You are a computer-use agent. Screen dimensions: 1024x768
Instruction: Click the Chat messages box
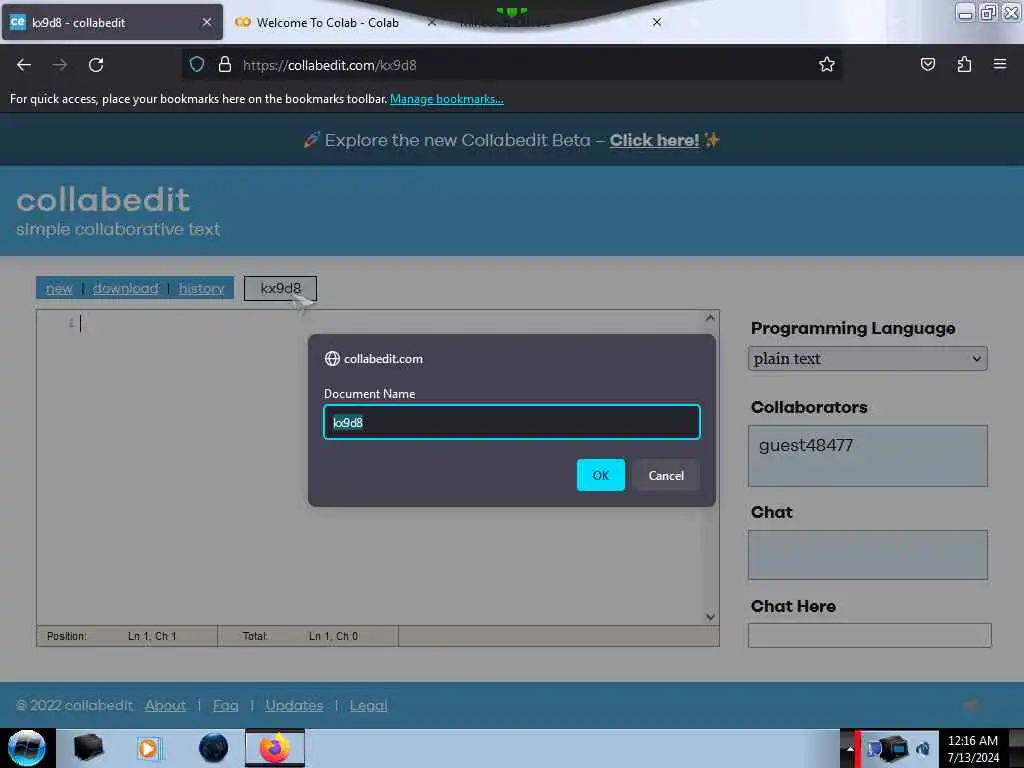867,554
